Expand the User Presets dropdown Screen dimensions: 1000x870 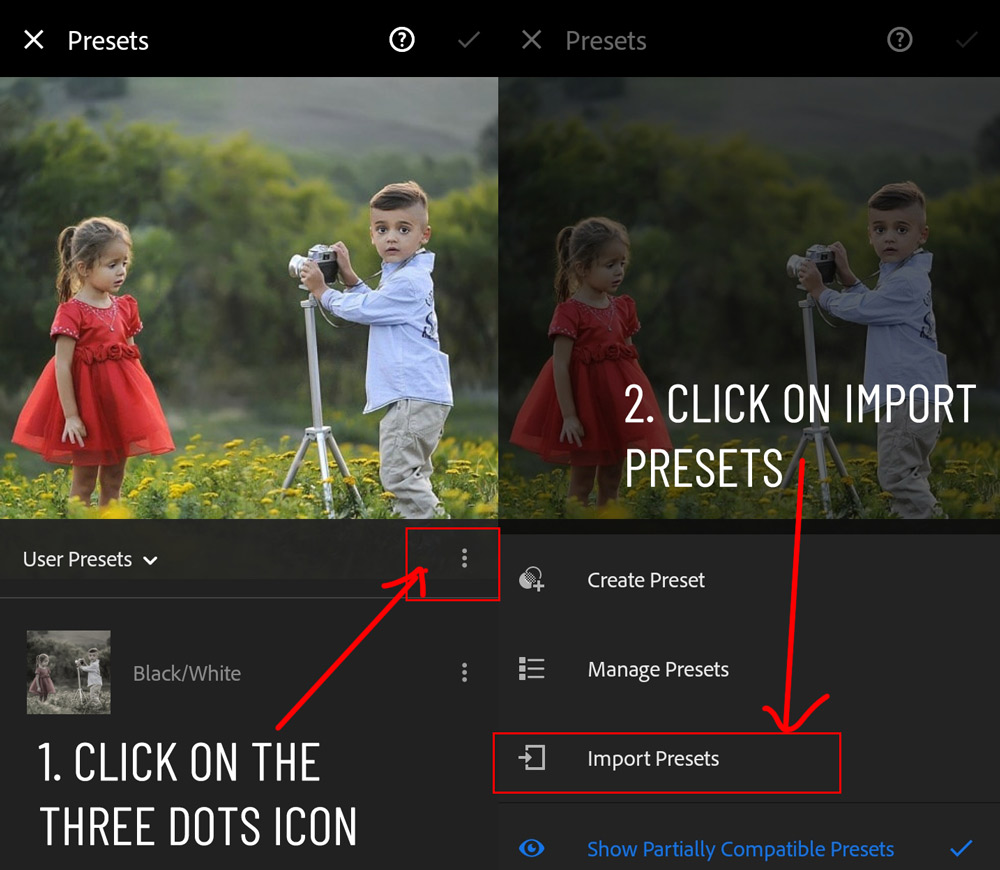[x=90, y=559]
